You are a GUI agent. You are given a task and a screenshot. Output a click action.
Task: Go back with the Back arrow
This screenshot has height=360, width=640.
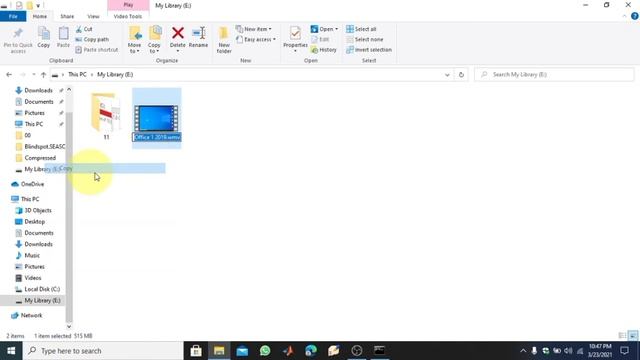[9, 75]
